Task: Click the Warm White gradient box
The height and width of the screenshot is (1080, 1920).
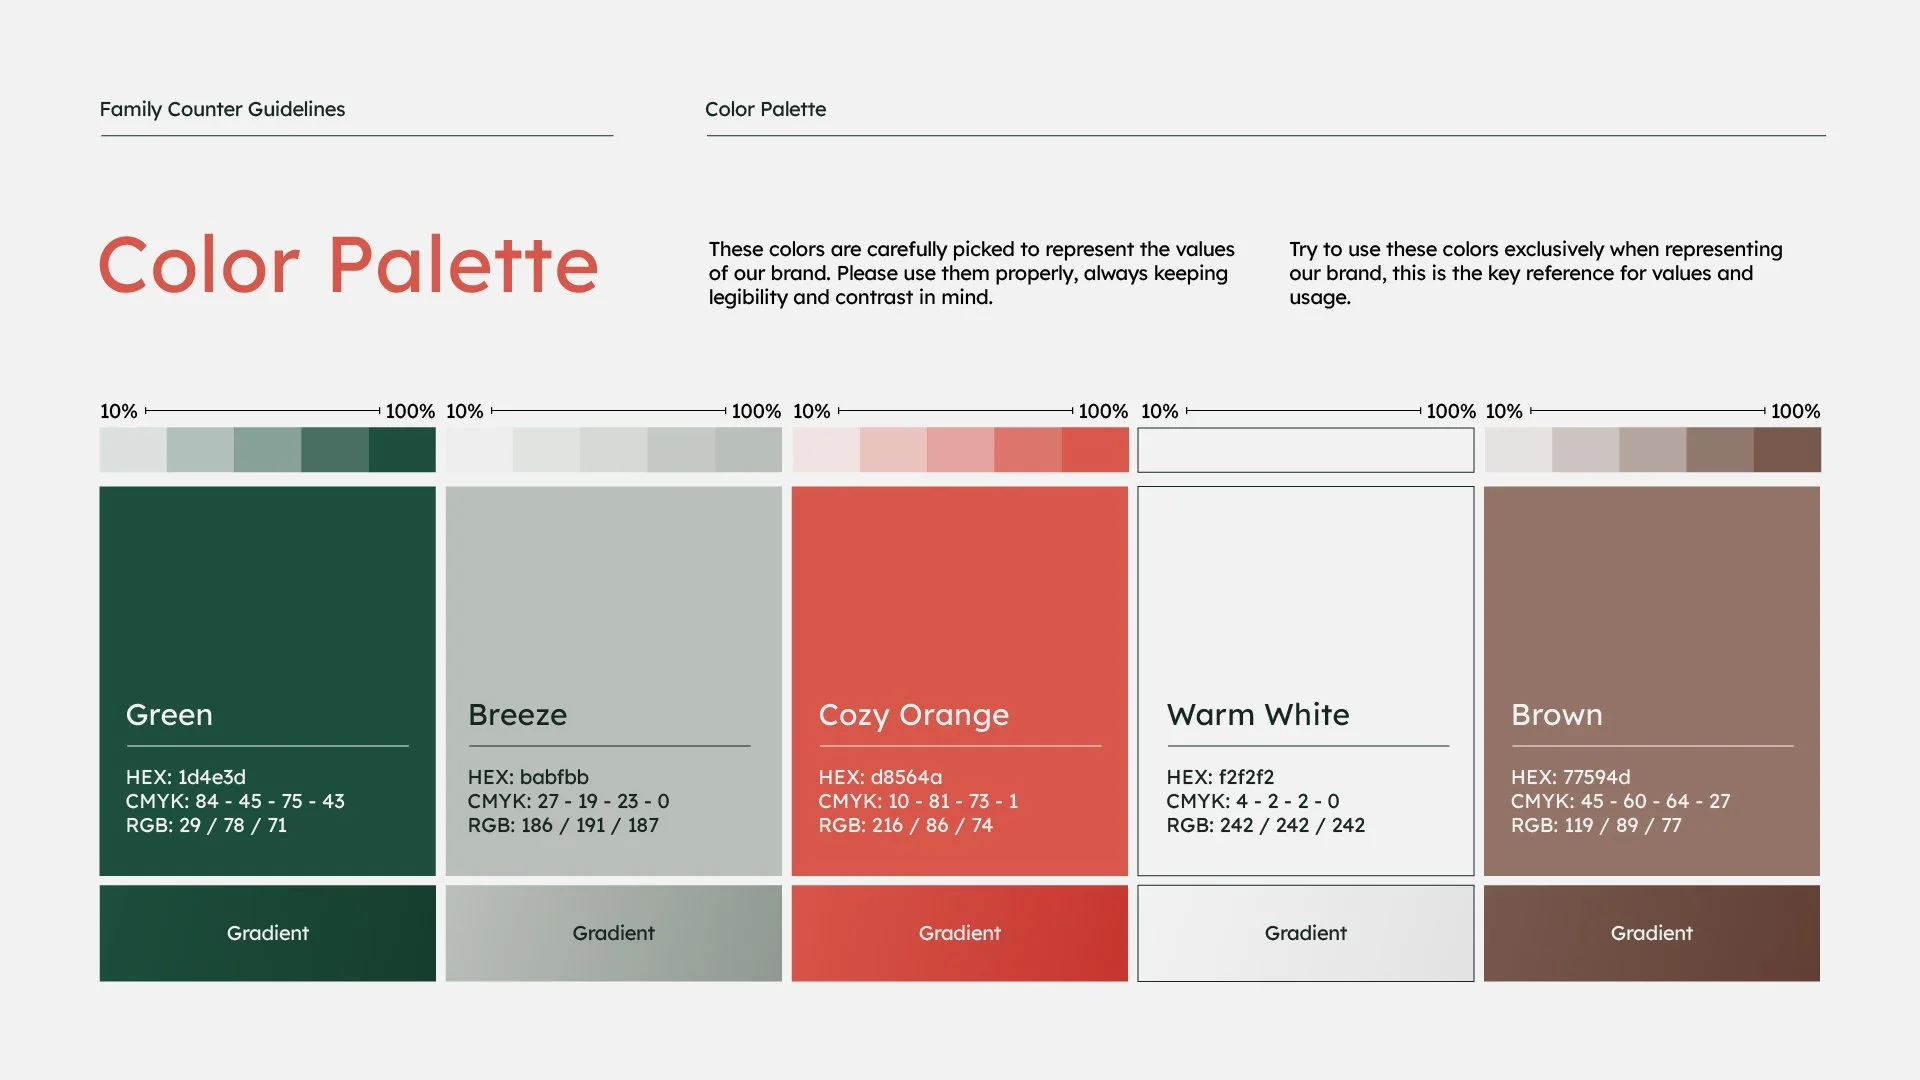Action: click(1305, 933)
